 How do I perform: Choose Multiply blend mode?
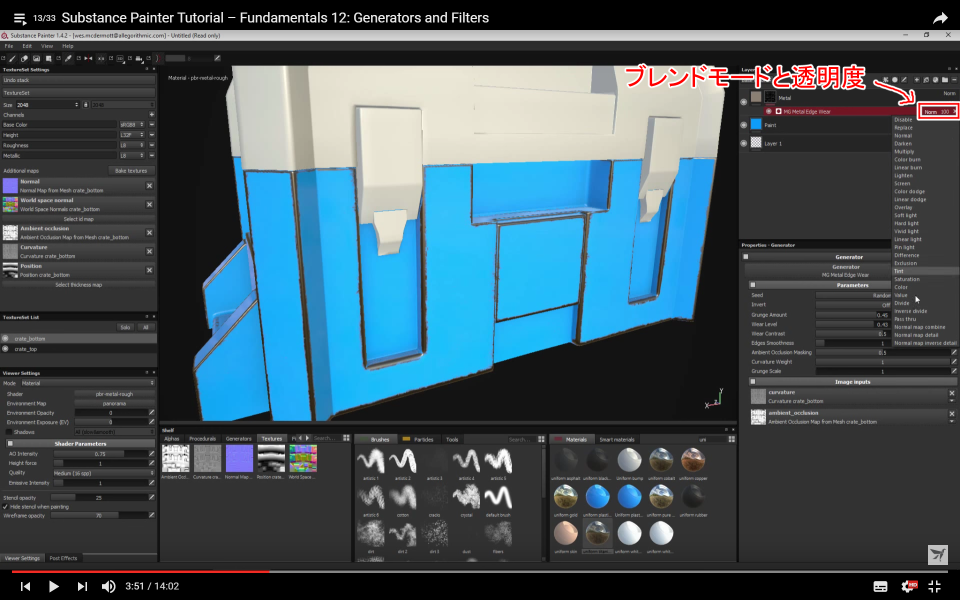pyautogui.click(x=904, y=151)
